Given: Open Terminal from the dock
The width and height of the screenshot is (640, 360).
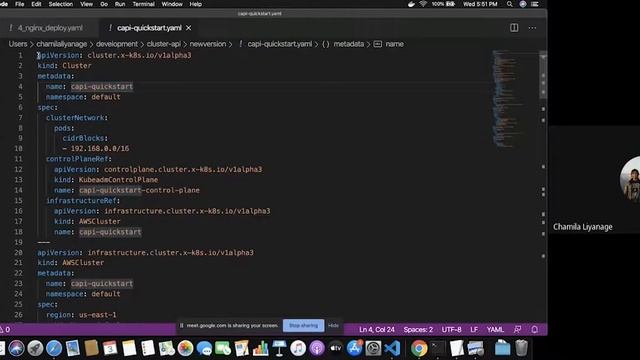Looking at the screenshot, I should (x=438, y=348).
